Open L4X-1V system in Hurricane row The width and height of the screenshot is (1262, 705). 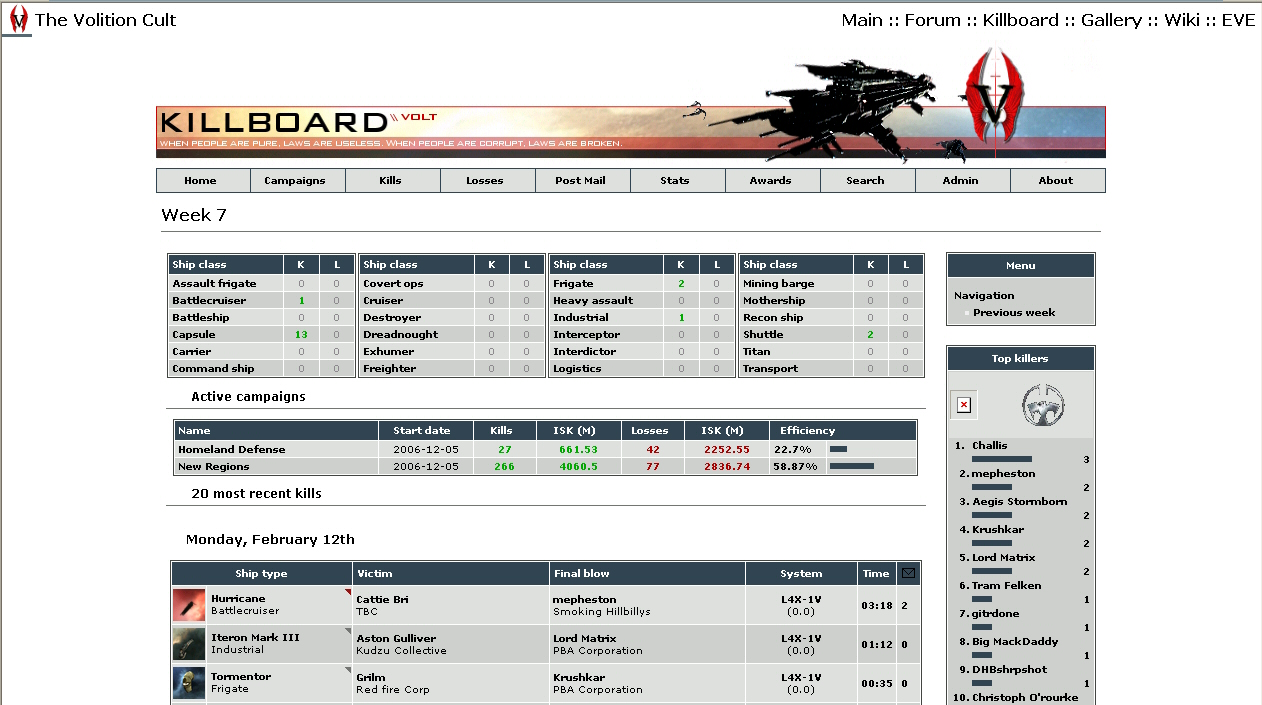[x=801, y=600]
